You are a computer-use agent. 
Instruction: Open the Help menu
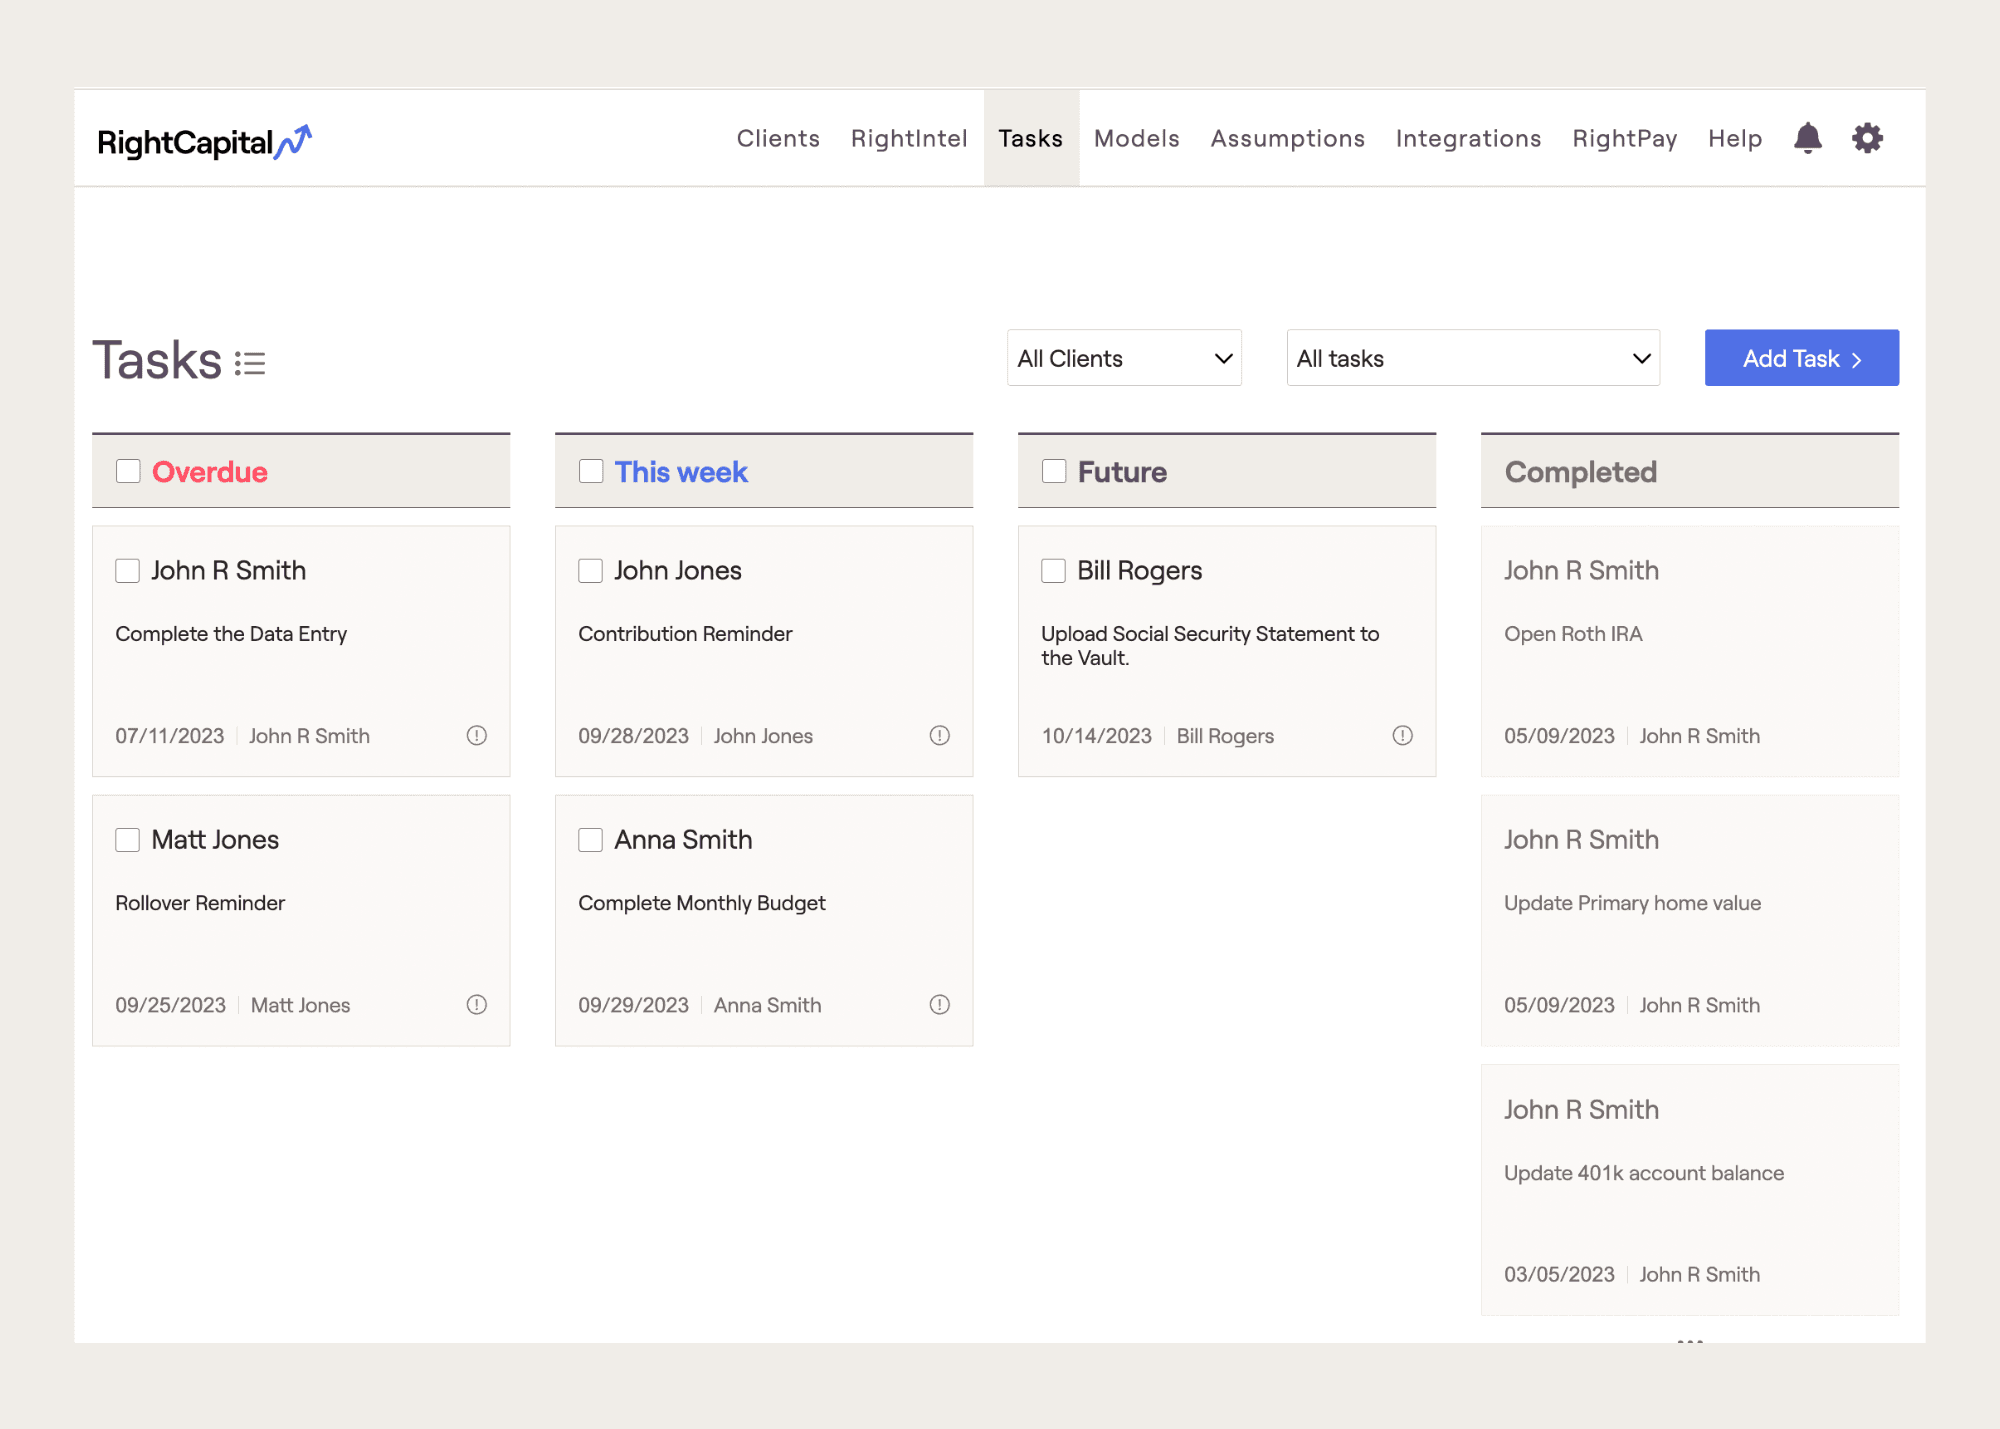pyautogui.click(x=1735, y=139)
